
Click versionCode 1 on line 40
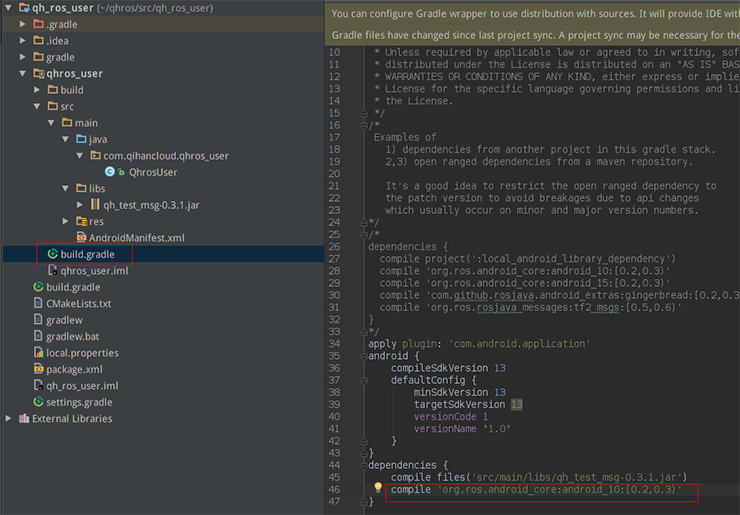point(450,416)
